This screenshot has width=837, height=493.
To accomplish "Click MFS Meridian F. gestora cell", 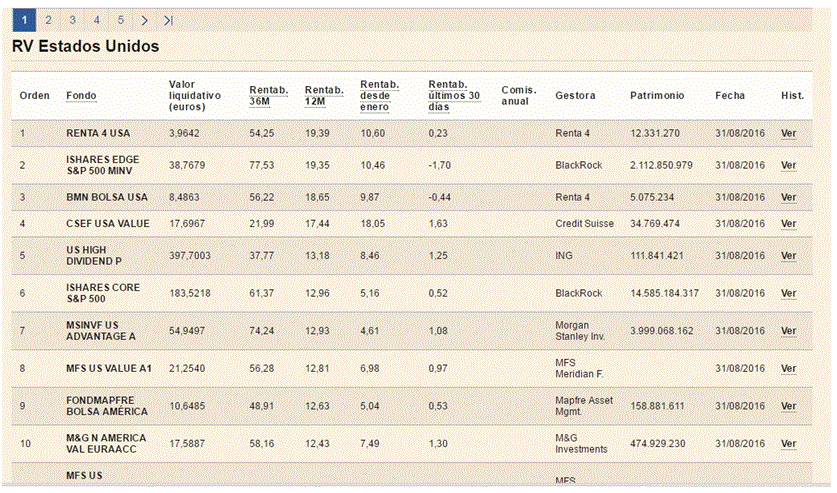I will click(x=579, y=369).
